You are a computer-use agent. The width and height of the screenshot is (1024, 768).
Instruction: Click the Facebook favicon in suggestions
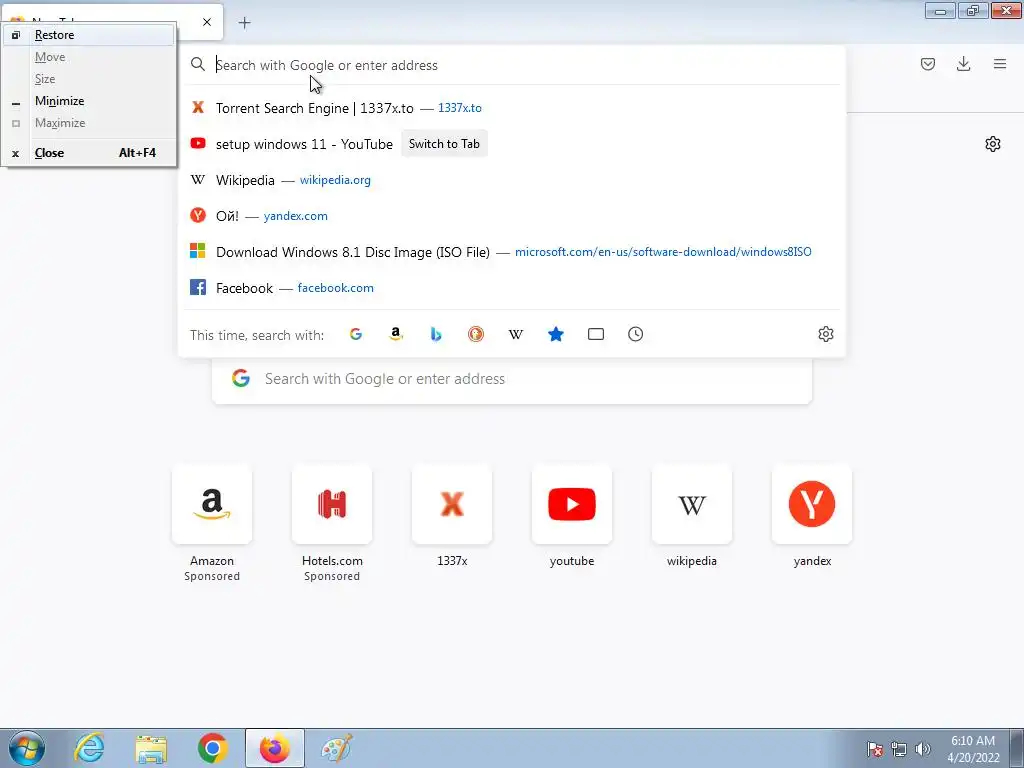tap(198, 287)
